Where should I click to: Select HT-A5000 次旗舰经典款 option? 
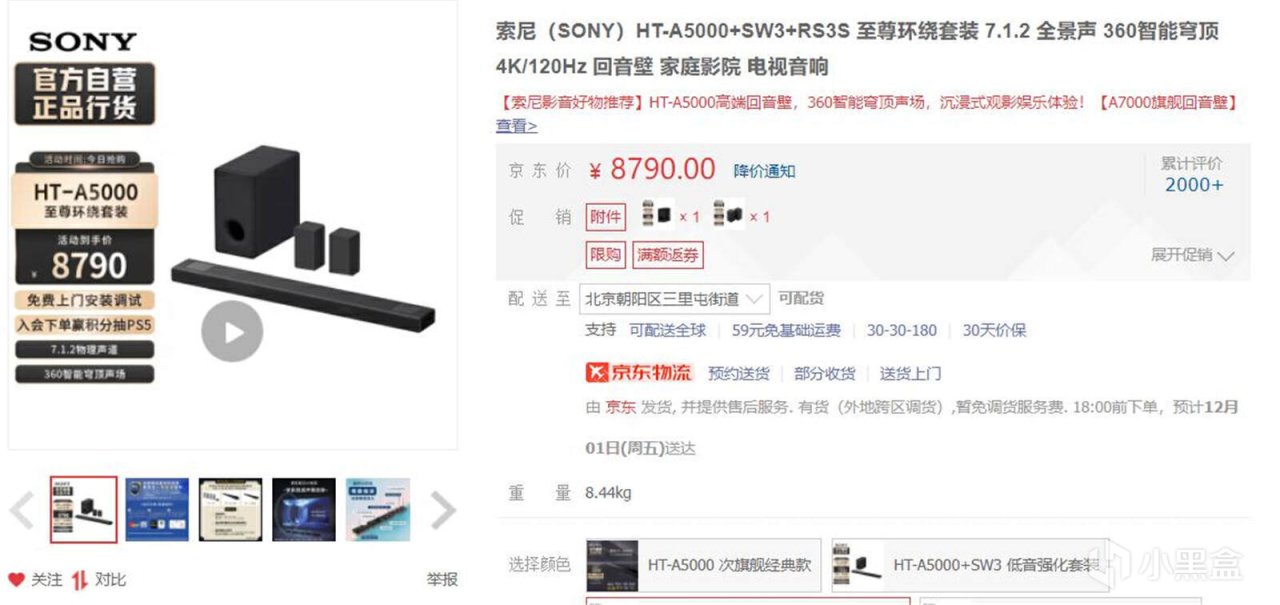pos(703,565)
